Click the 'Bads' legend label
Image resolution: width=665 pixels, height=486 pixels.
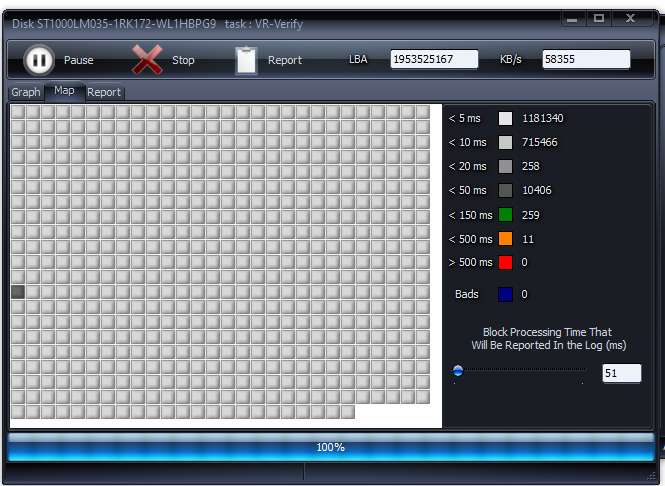467,294
